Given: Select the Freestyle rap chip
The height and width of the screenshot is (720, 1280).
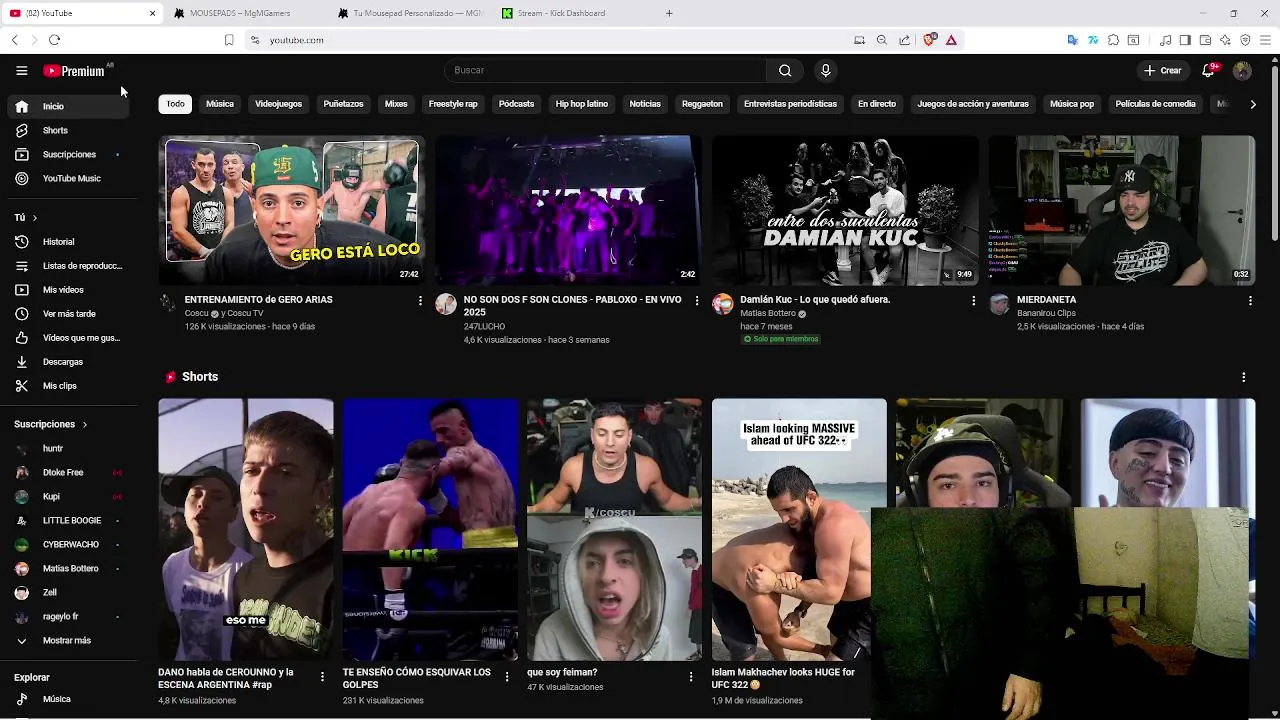Looking at the screenshot, I should click(453, 104).
